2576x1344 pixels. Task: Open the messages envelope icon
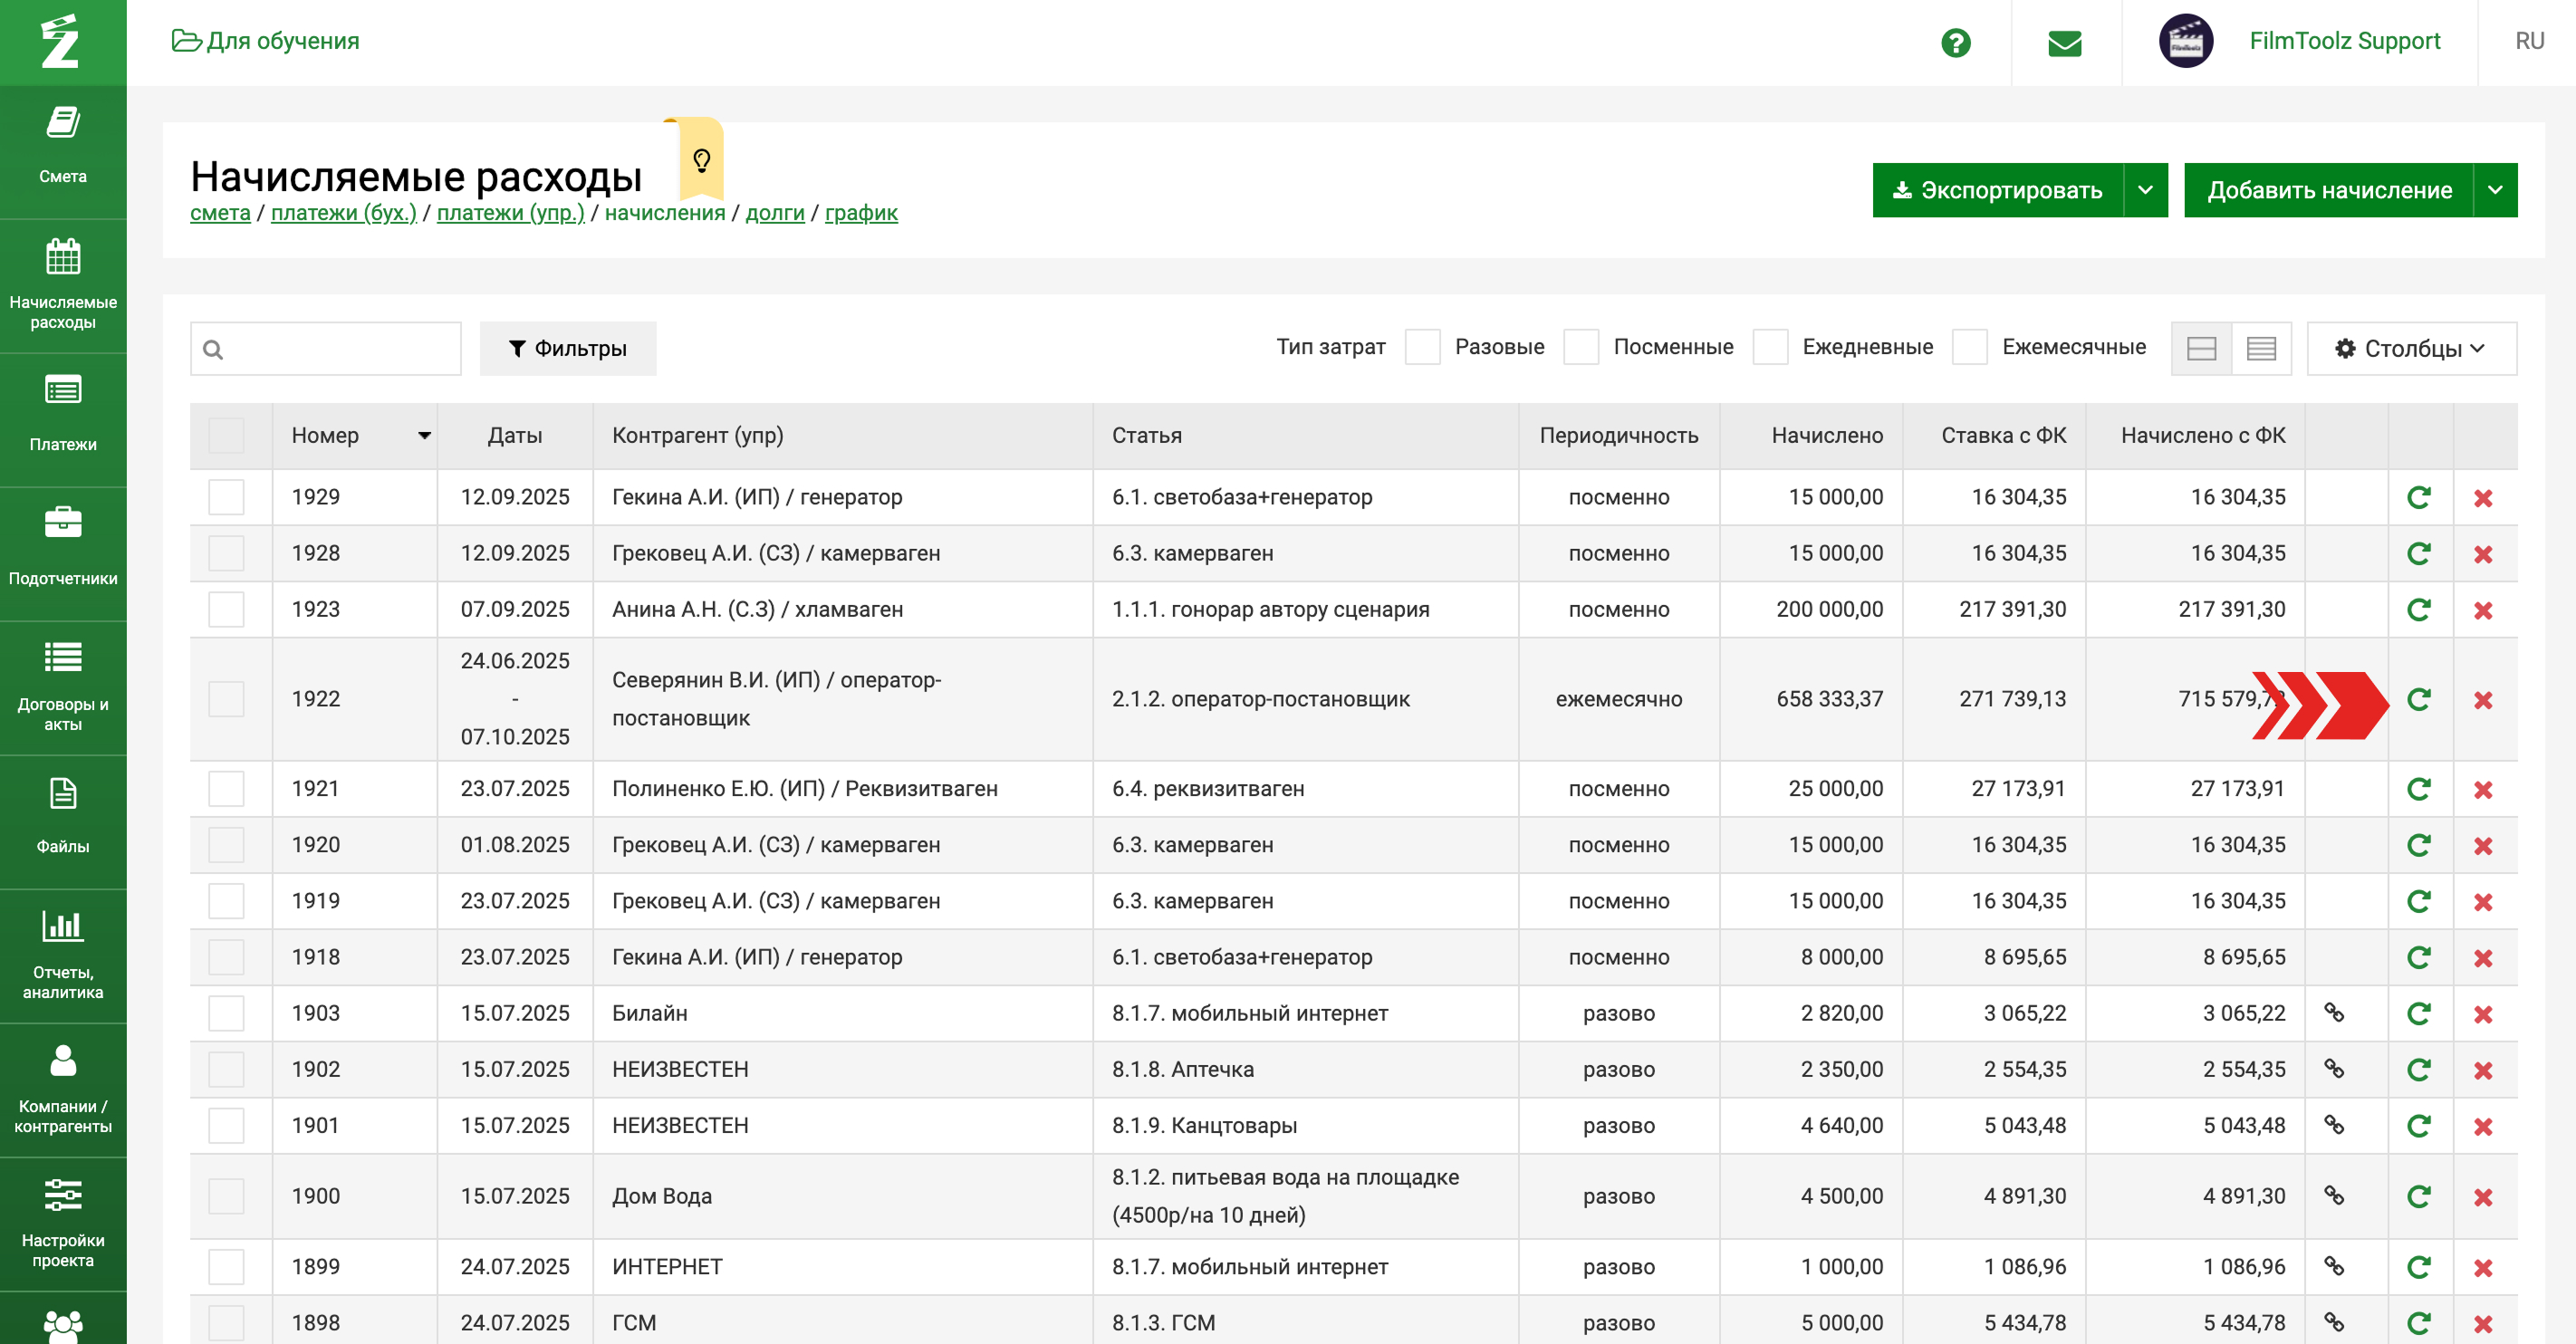point(2064,43)
